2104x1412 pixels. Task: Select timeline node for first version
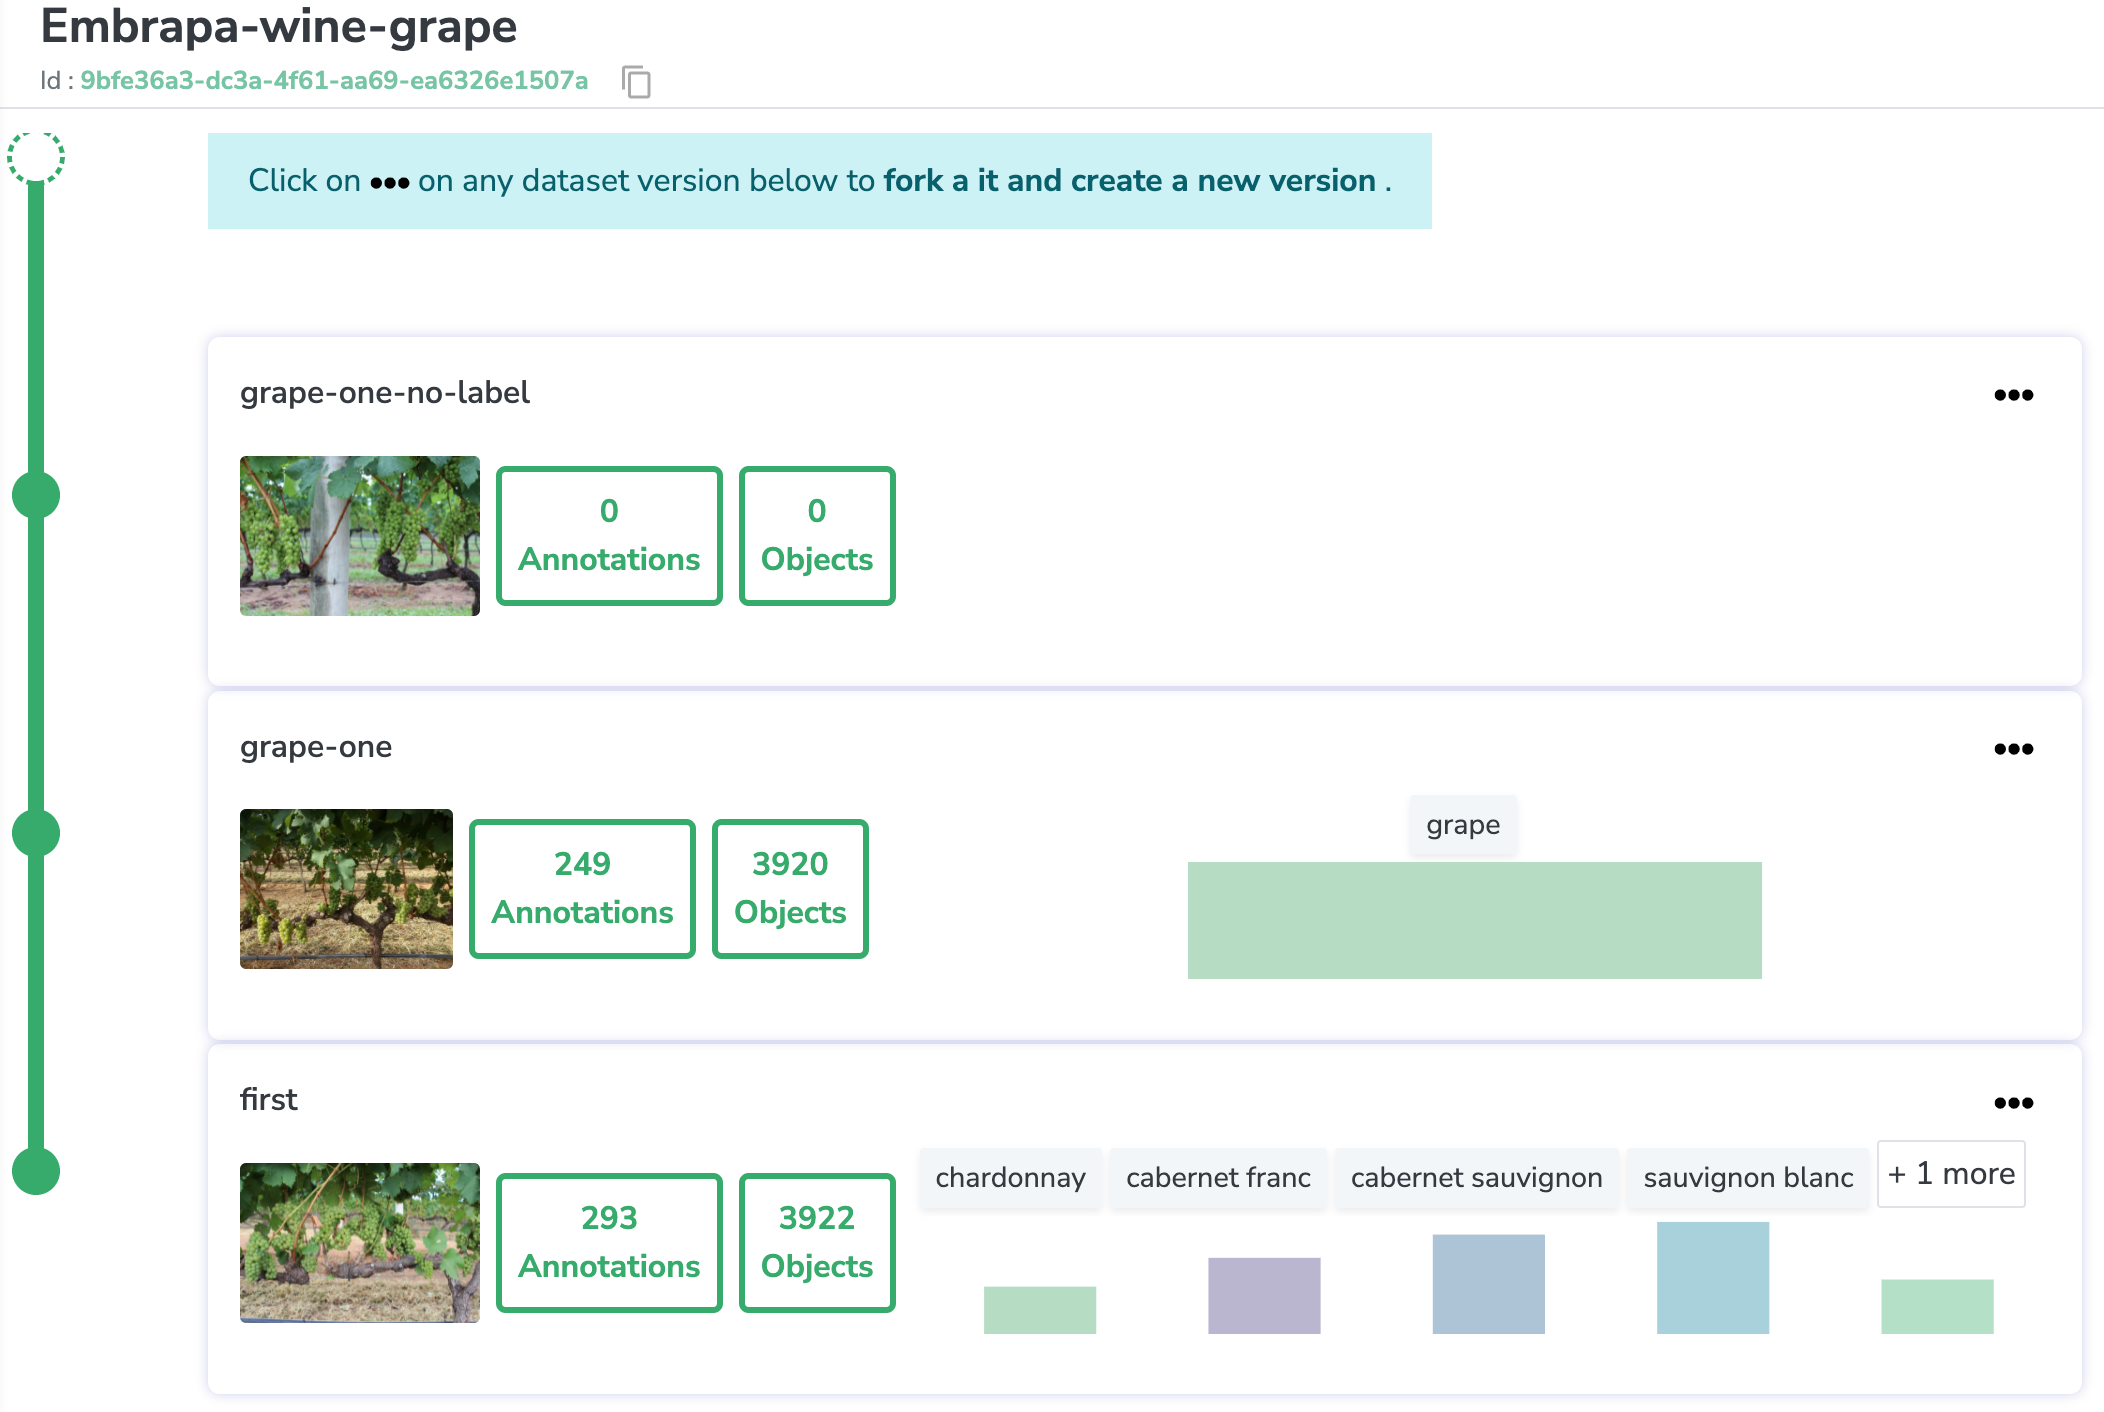(x=36, y=1171)
